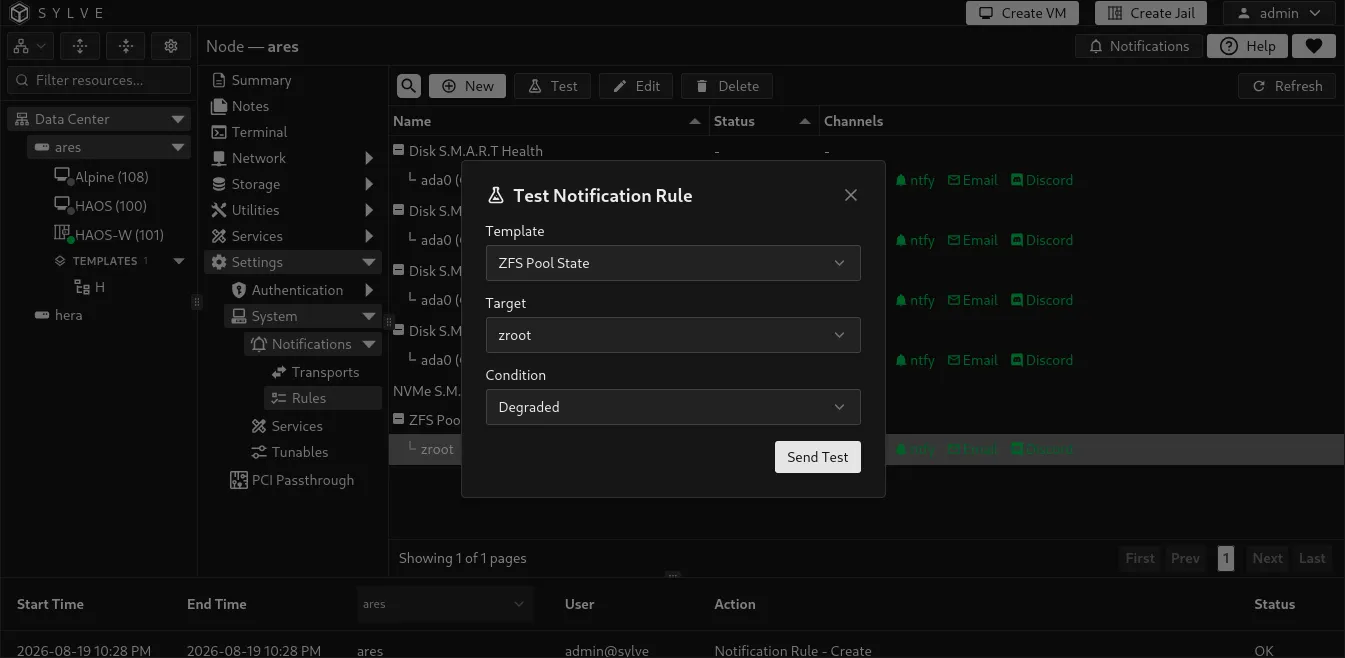Collapse the ares node in tree
Image resolution: width=1345 pixels, height=658 pixels.
tap(179, 147)
